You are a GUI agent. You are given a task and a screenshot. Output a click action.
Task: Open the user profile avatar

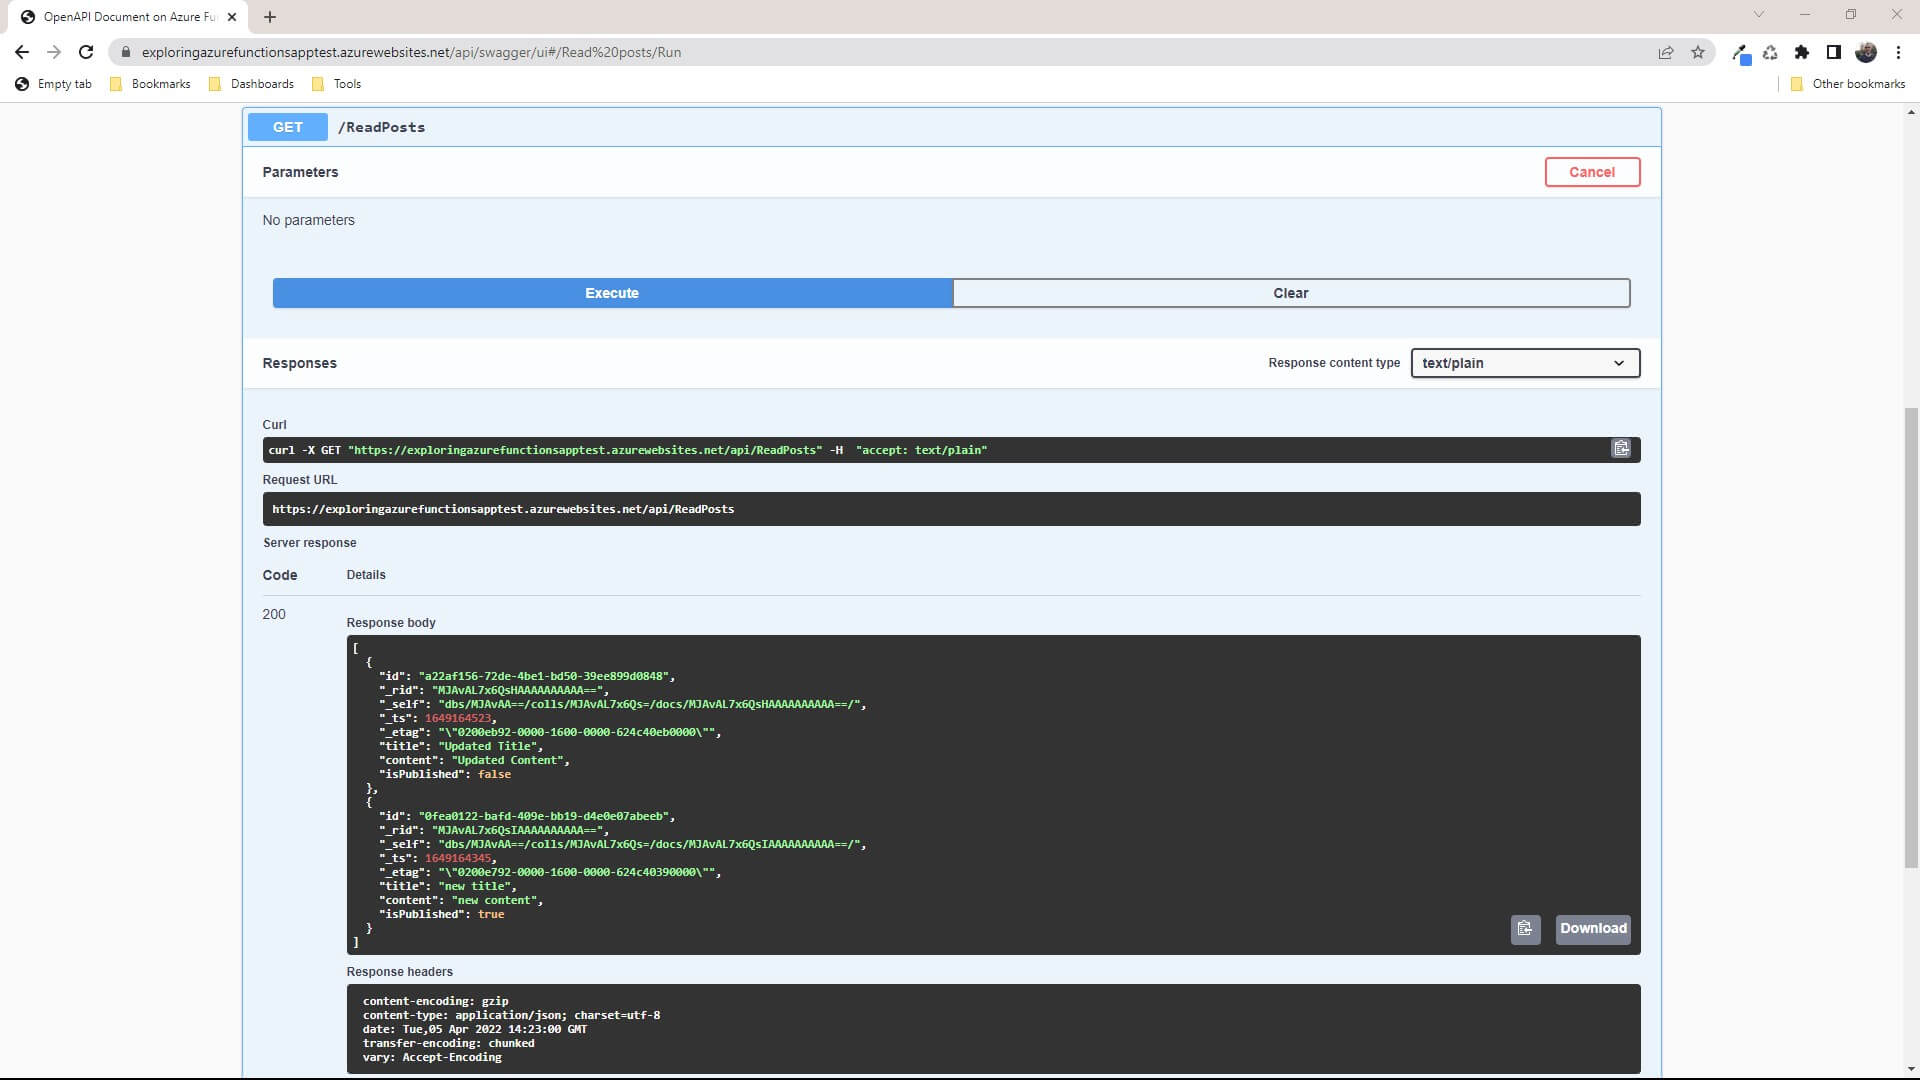(x=1866, y=52)
